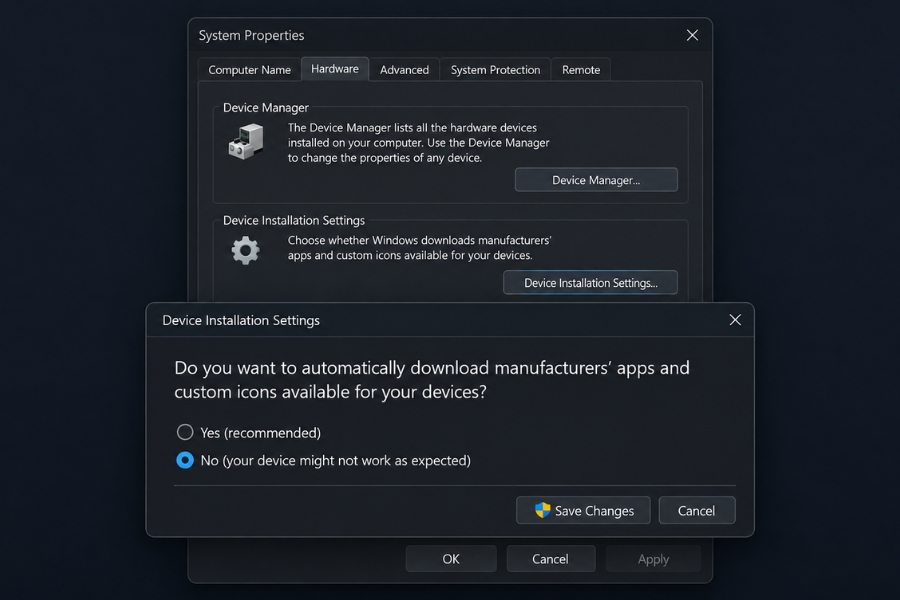Switch to the System Protection tab
Viewport: 900px width, 600px height.
point(495,70)
